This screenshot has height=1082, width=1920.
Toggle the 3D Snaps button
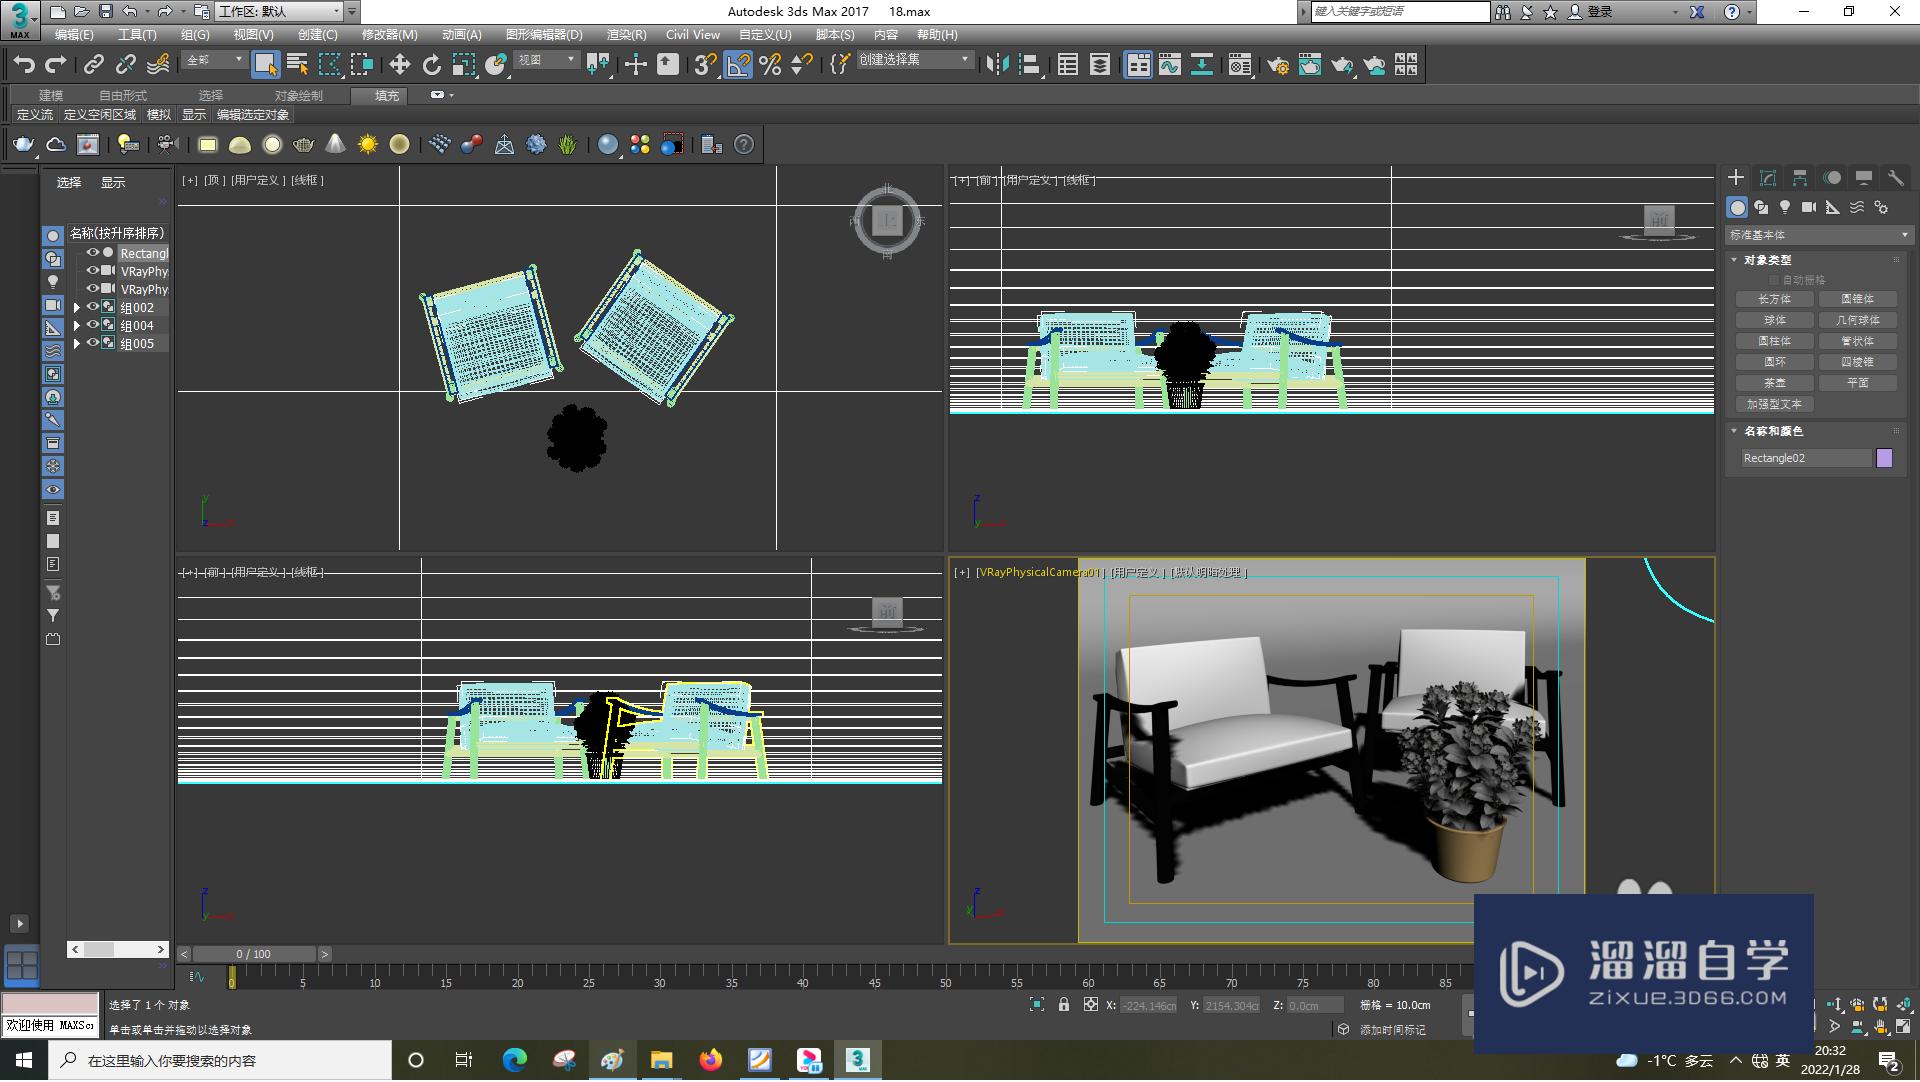pos(705,65)
